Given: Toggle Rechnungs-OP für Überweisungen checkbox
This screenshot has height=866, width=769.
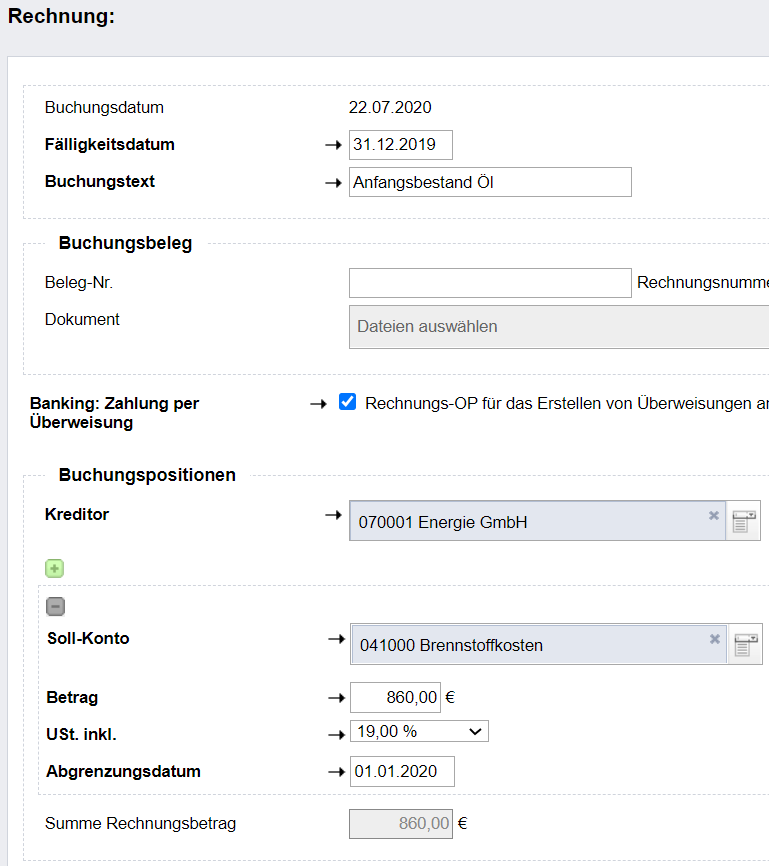Looking at the screenshot, I should pyautogui.click(x=347, y=402).
